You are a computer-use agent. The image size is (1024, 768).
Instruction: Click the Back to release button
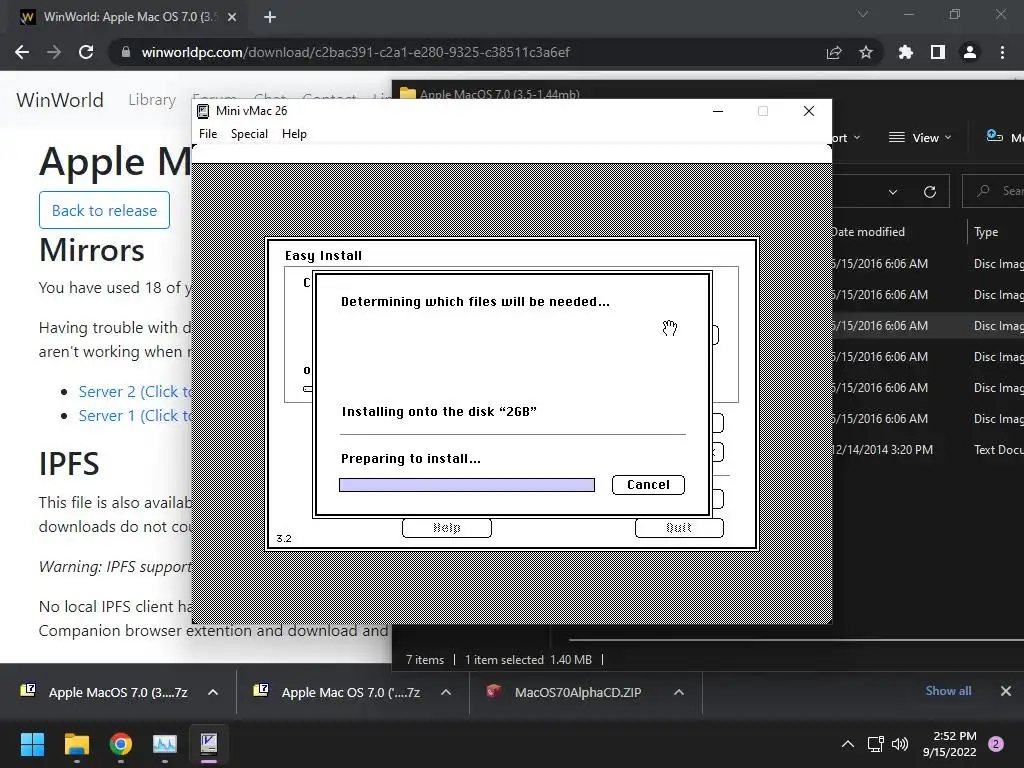click(x=104, y=210)
